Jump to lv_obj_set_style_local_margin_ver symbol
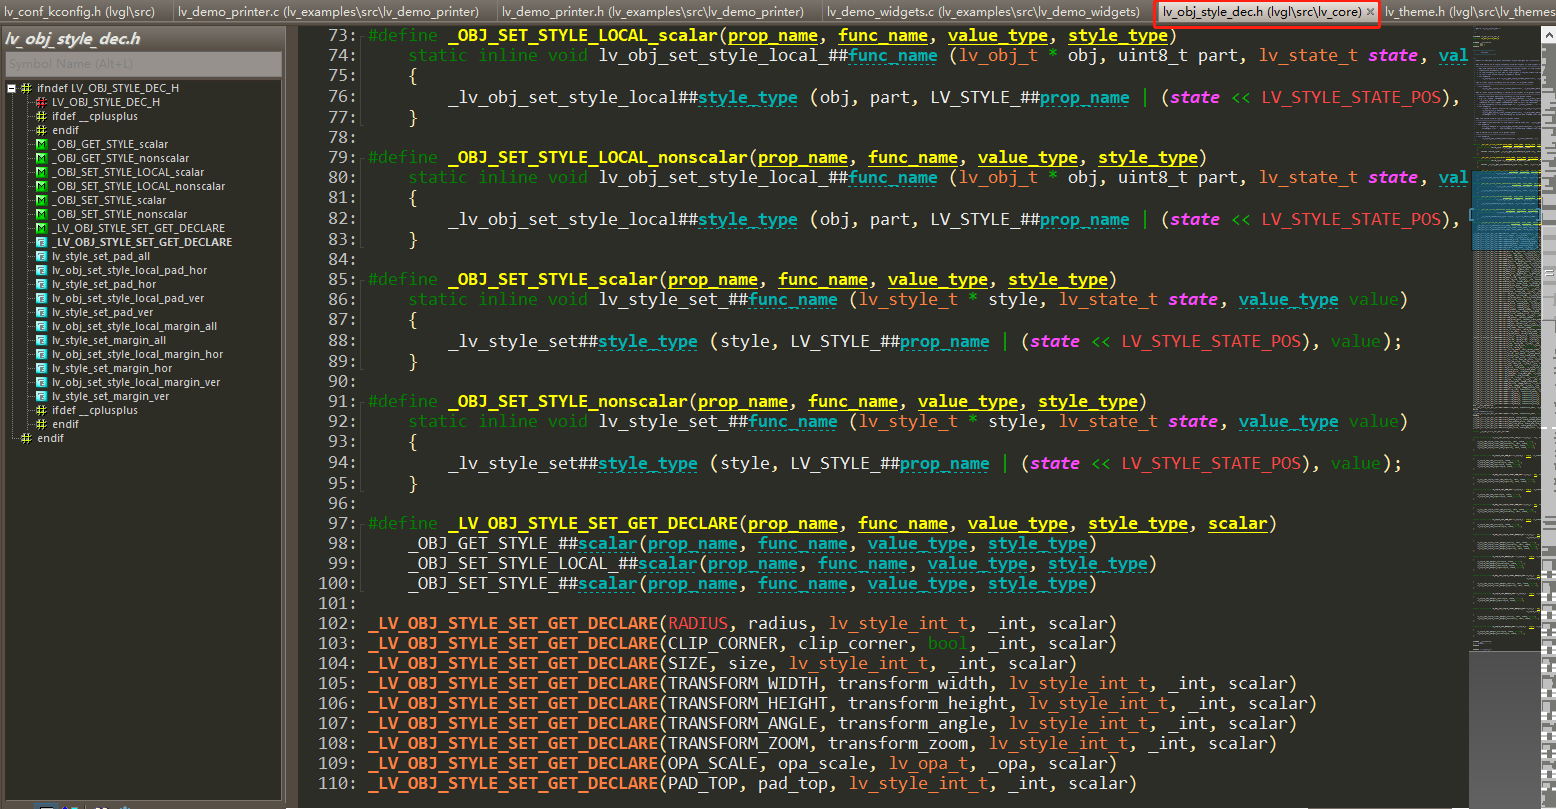The image size is (1556, 809). coord(136,382)
